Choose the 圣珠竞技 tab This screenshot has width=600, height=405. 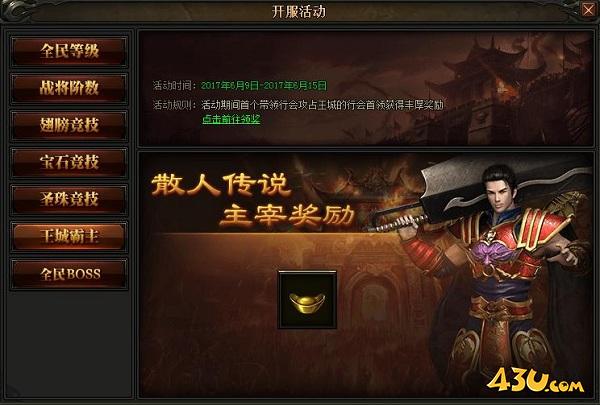[x=69, y=199]
